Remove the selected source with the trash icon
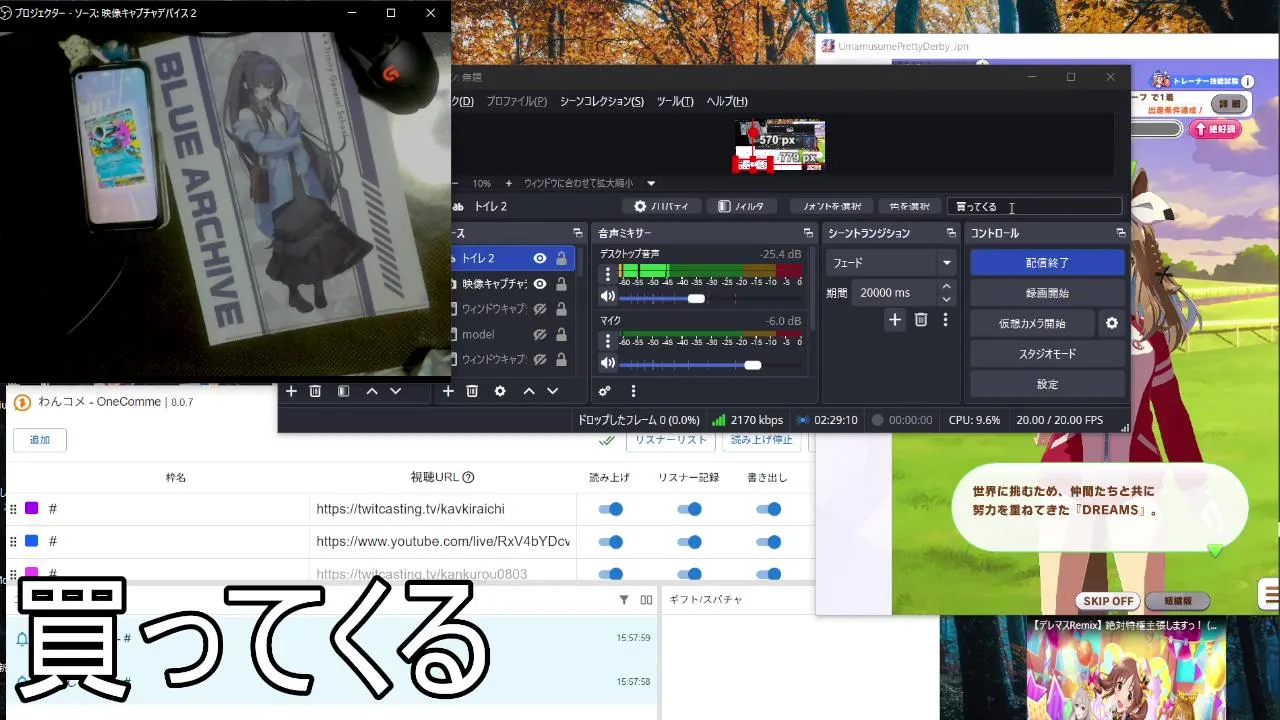1280x720 pixels. [472, 391]
